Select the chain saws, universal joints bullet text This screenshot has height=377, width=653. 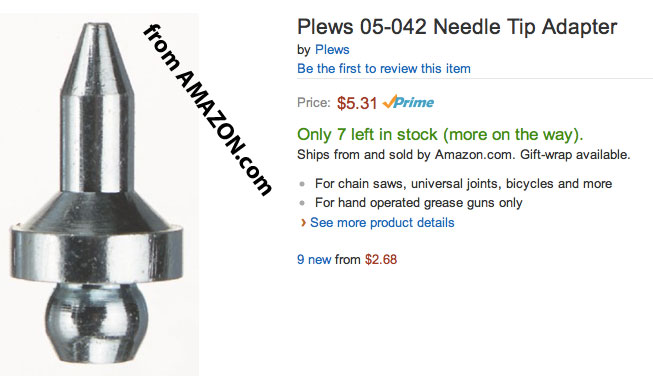(x=464, y=184)
